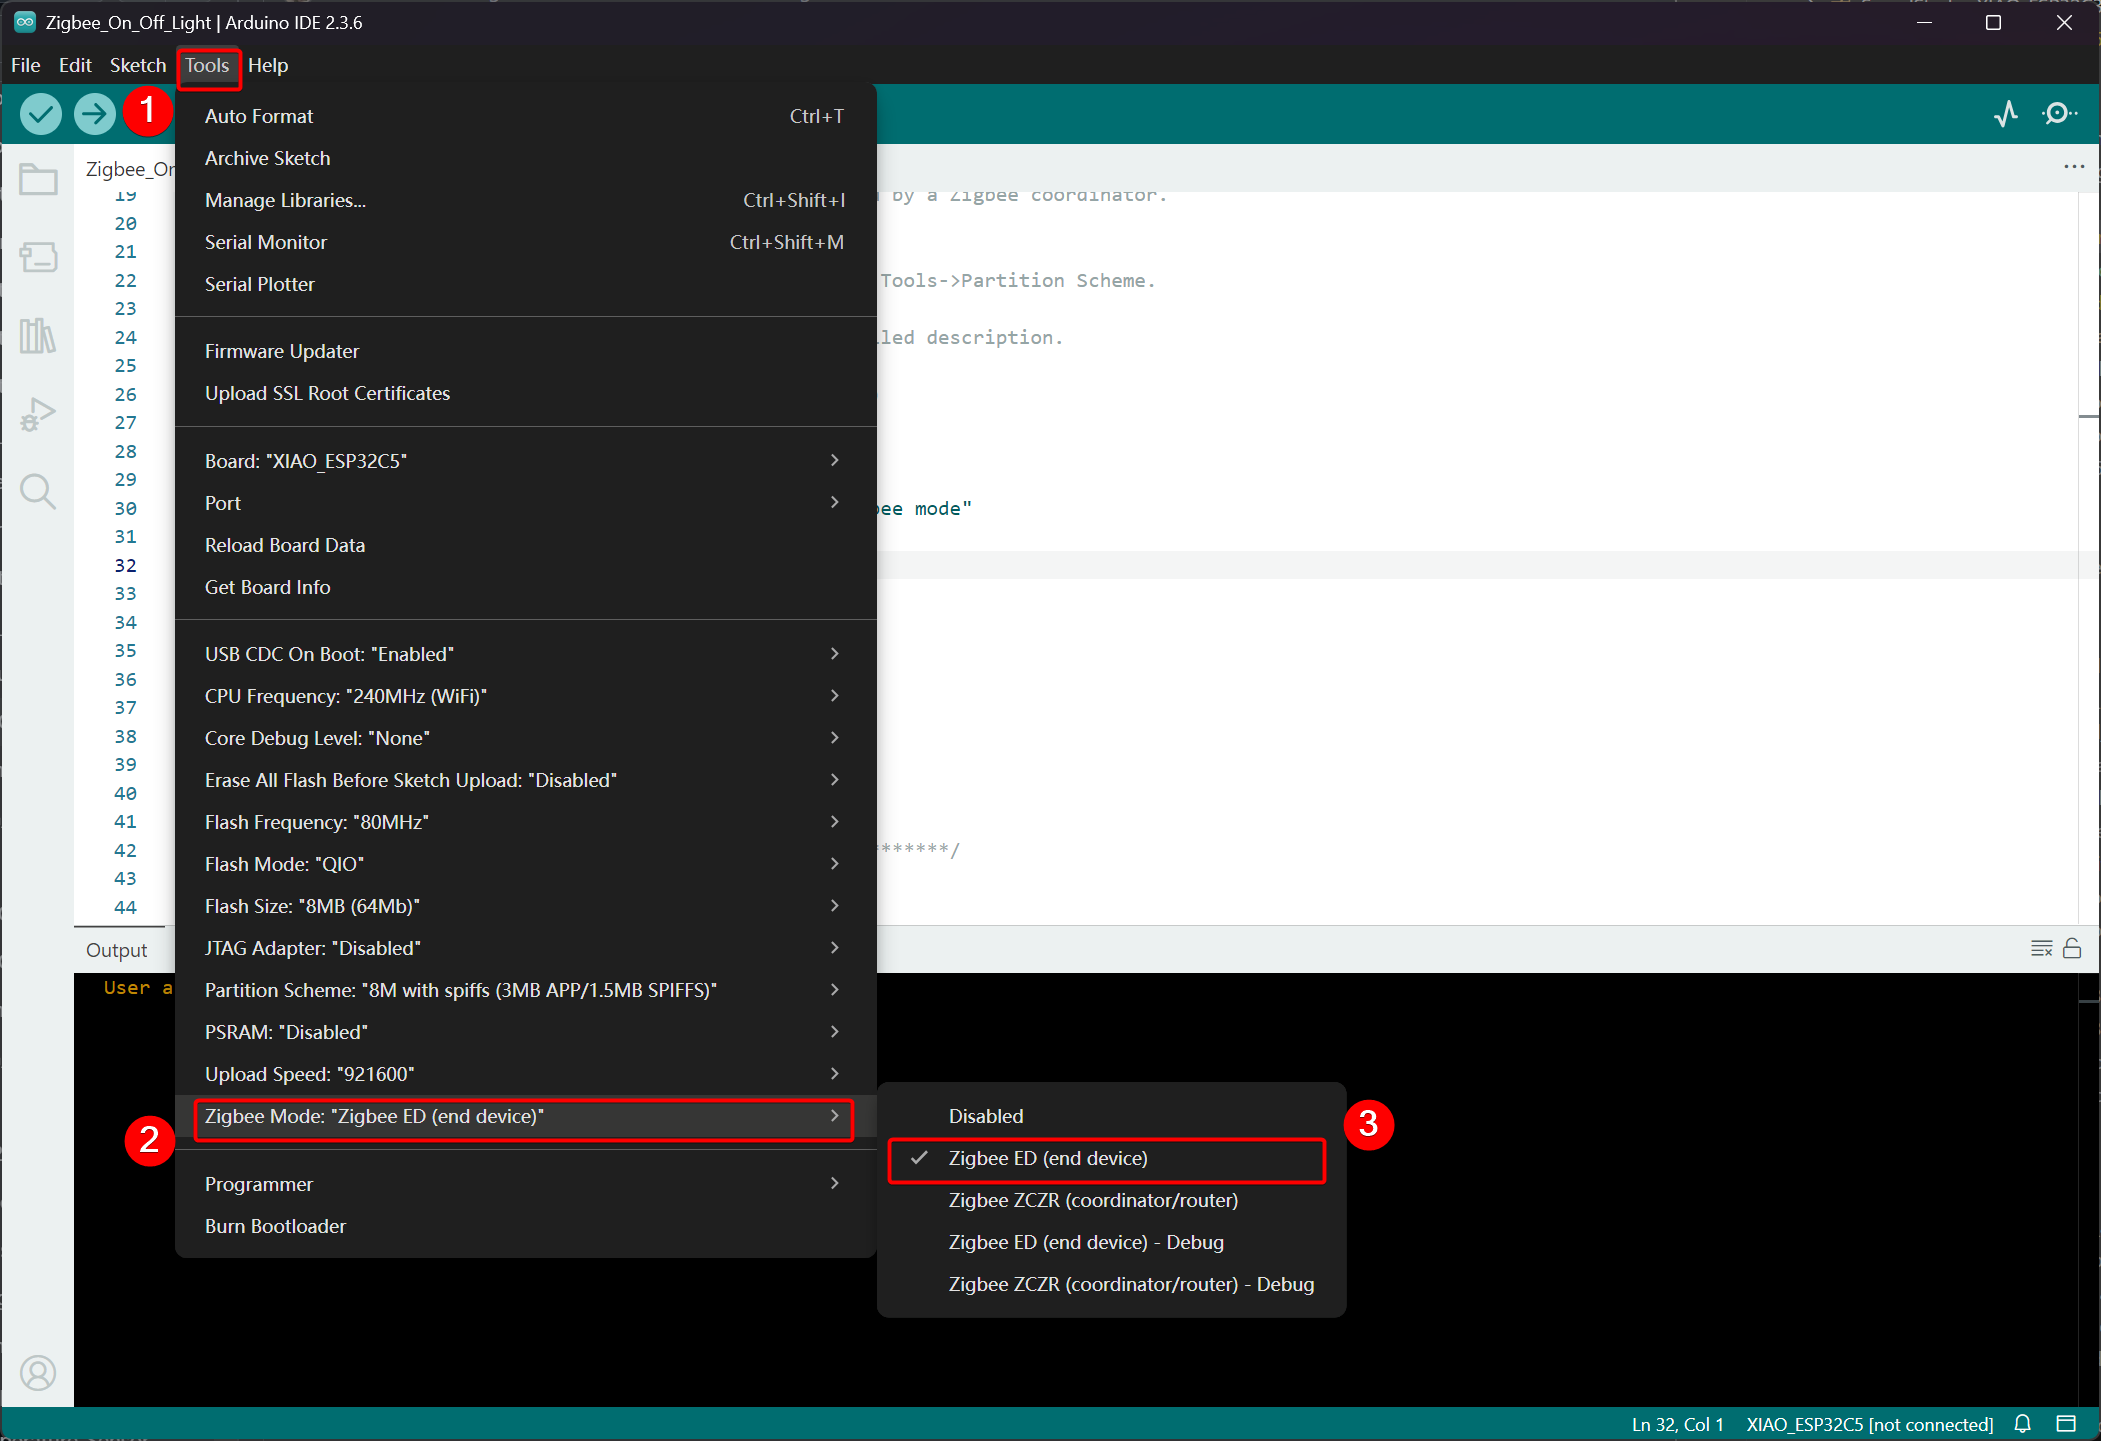Choose Zigbee ZCZR (coordinator/router) mode
The width and height of the screenshot is (2101, 1441).
click(1092, 1200)
